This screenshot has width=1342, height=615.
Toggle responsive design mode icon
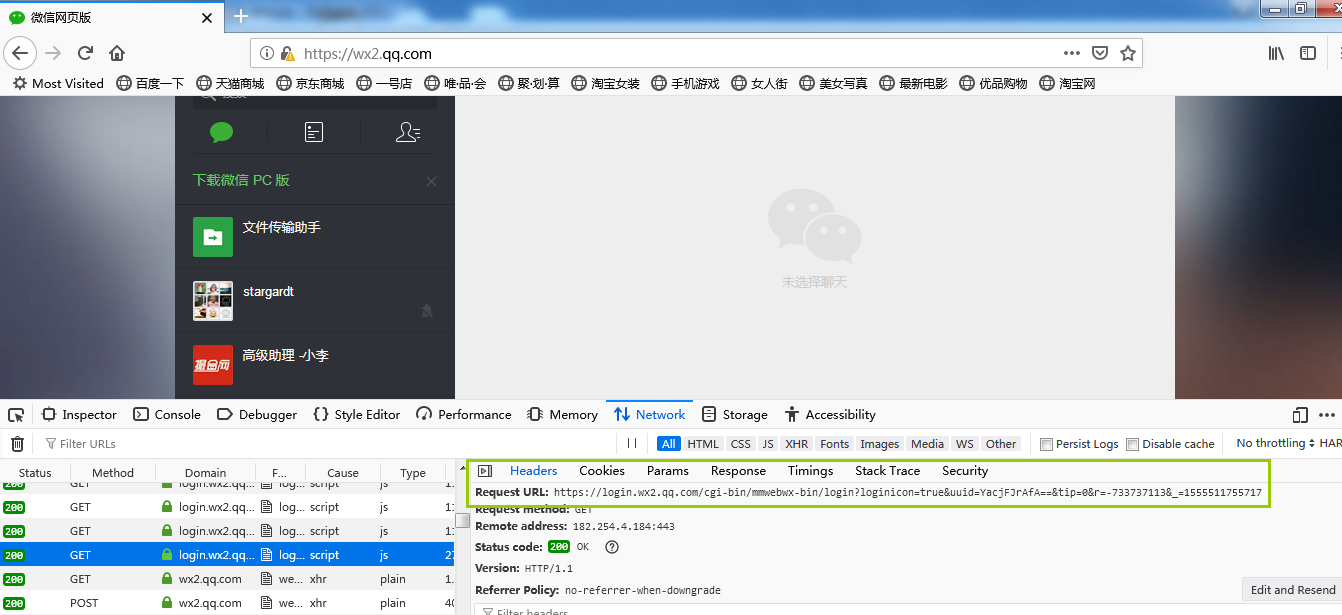(1300, 415)
